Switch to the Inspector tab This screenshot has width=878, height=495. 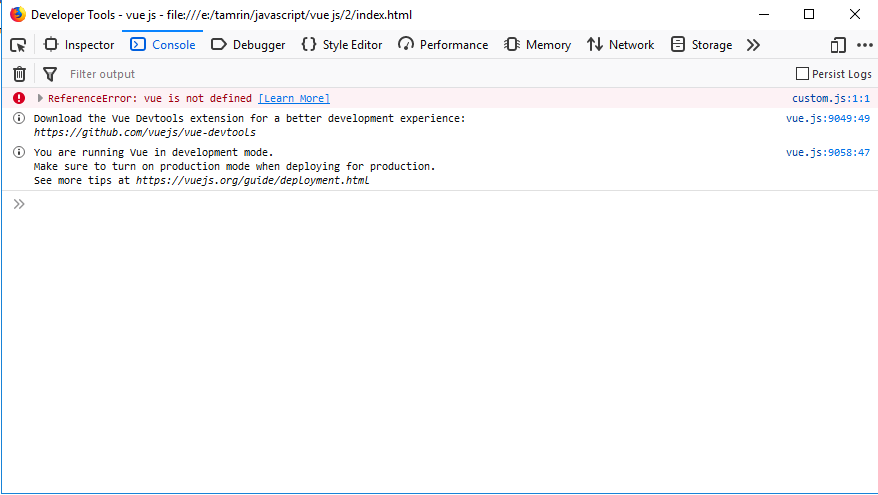pos(79,45)
